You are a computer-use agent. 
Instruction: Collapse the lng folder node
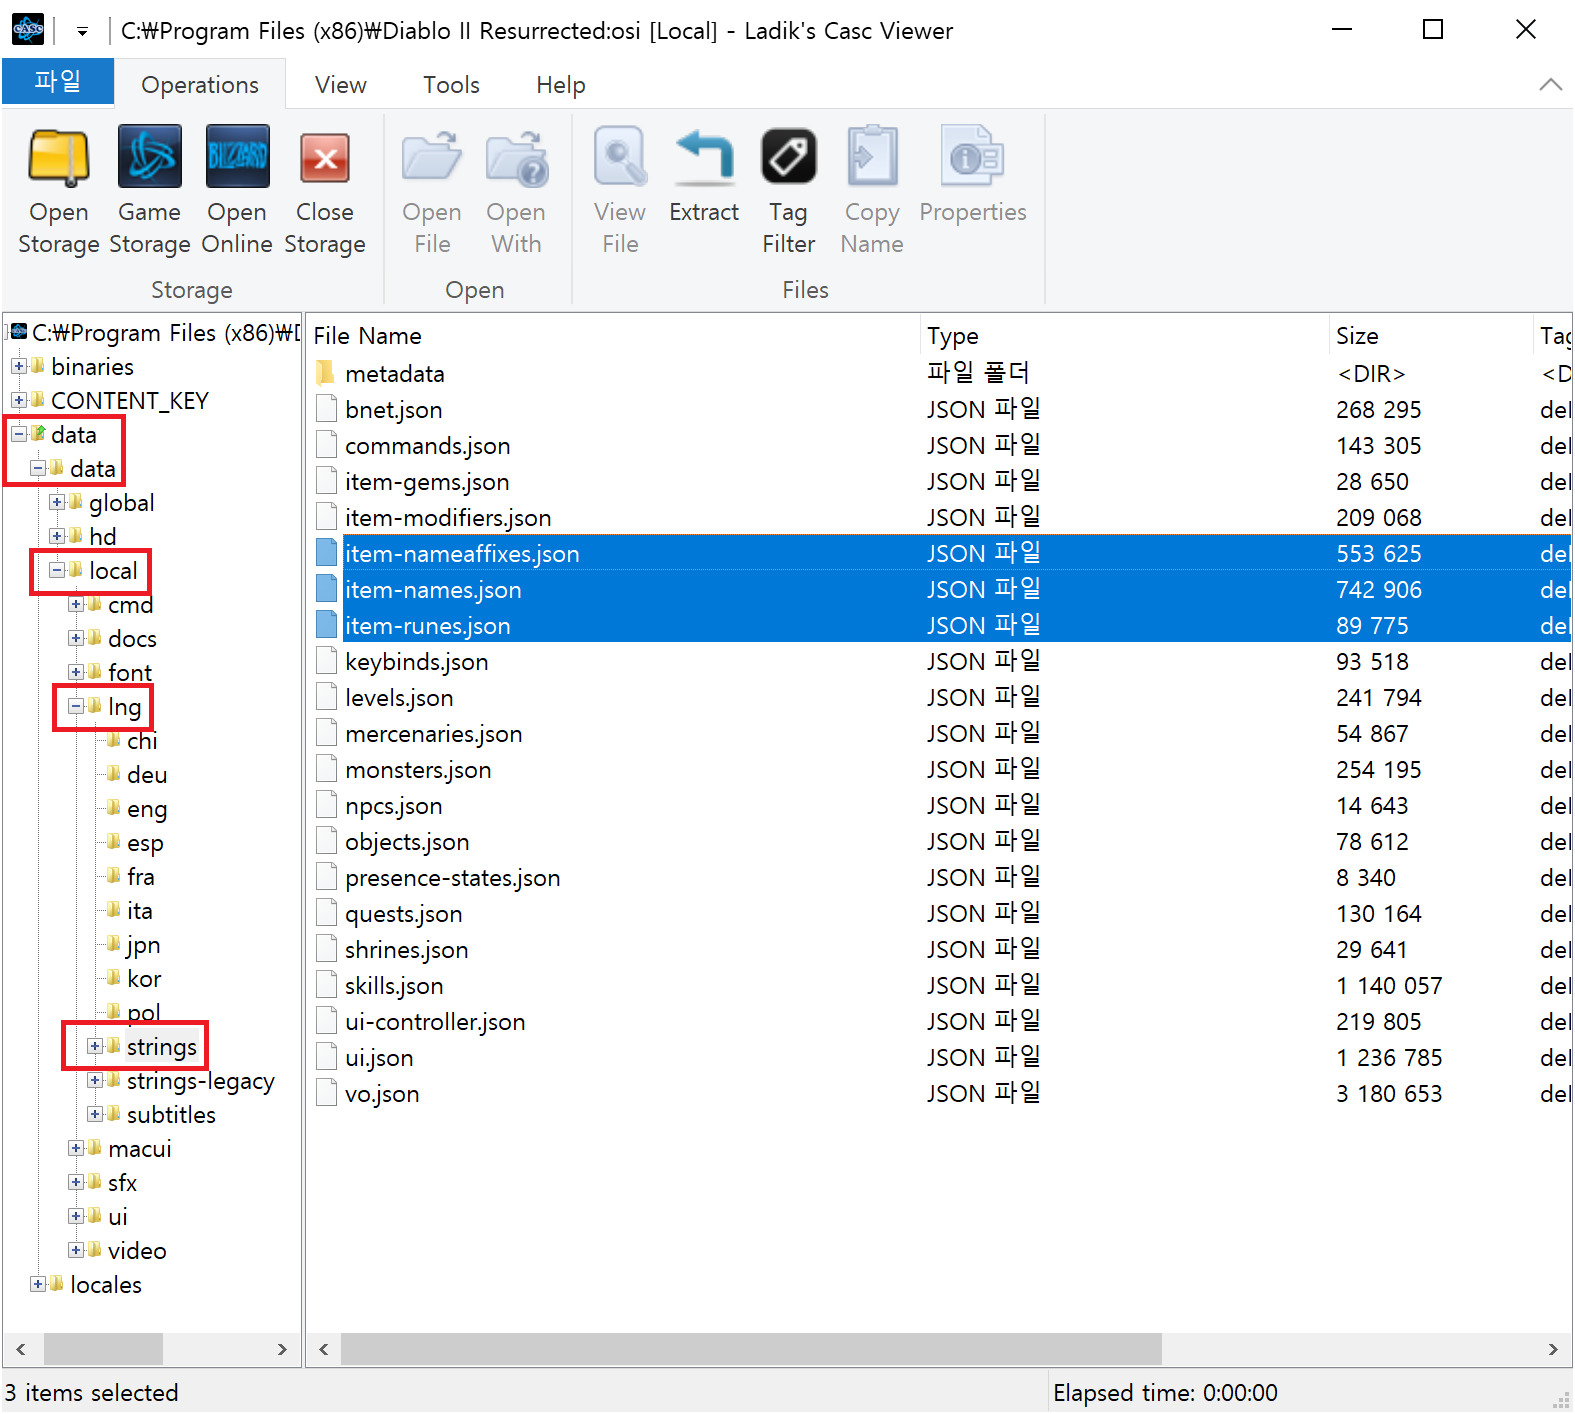76,706
